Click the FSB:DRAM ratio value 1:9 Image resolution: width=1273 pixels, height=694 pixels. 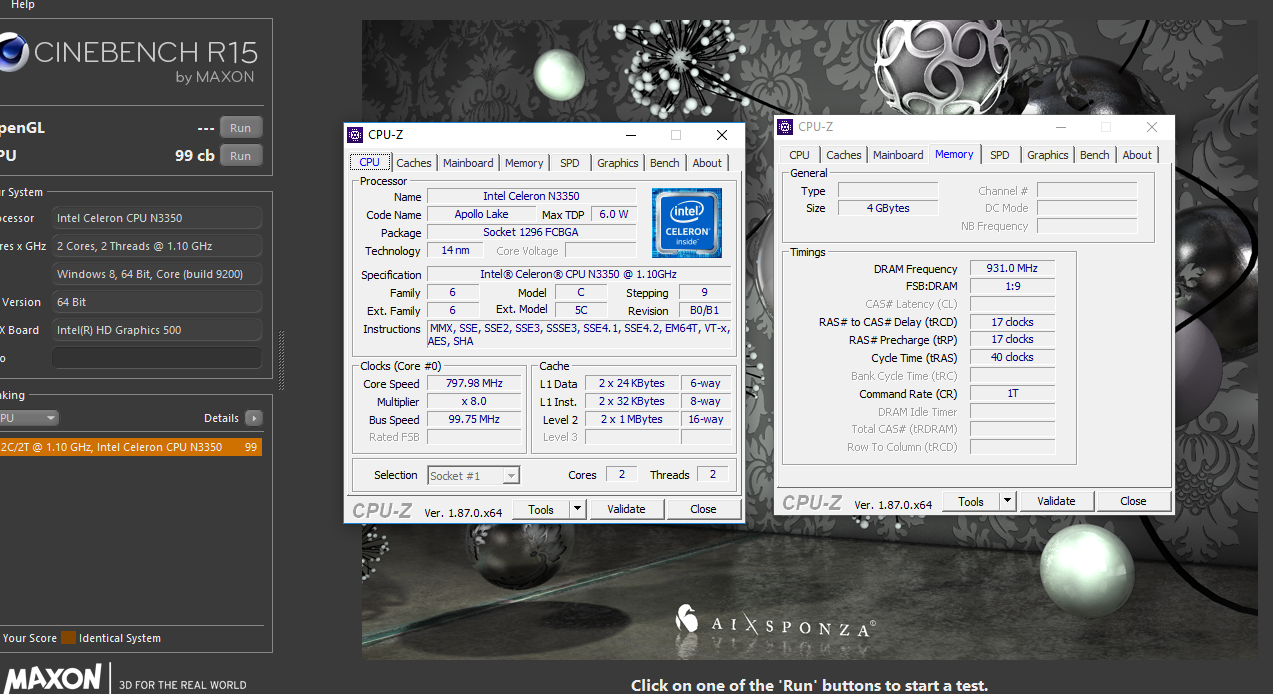1012,286
